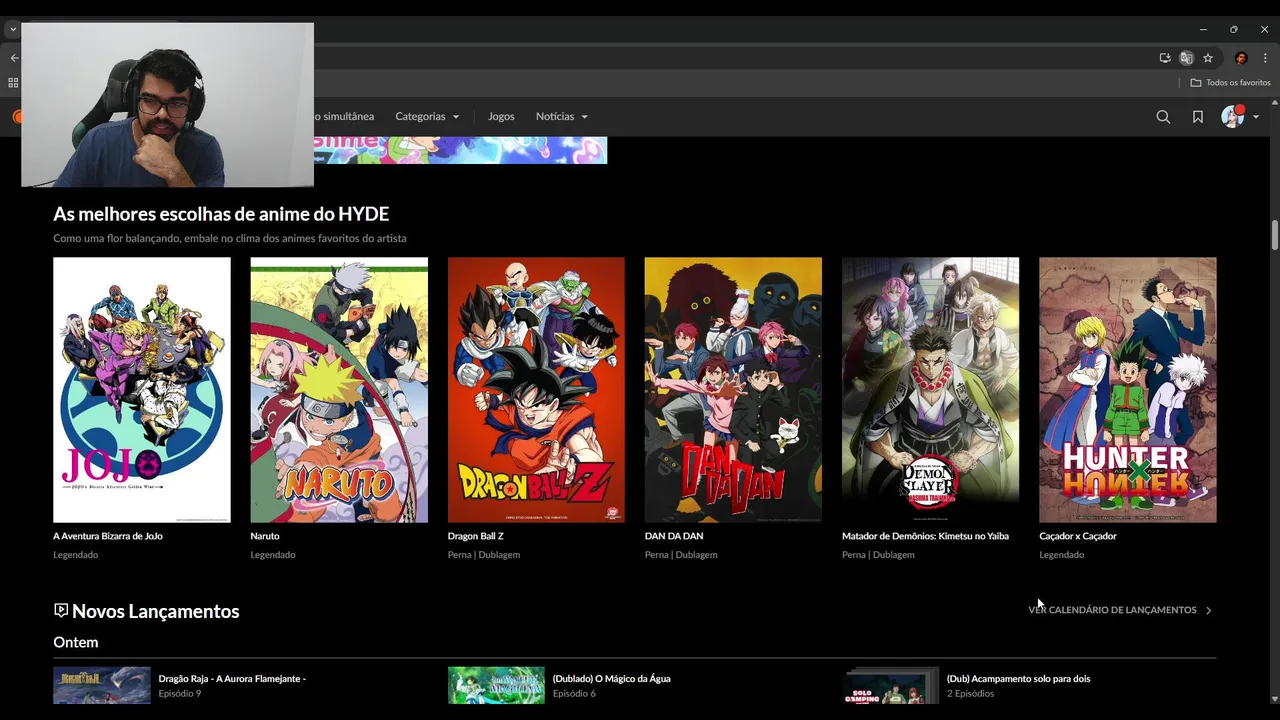Expand the Notícias dropdown menu
Screen dimensions: 1280x720
point(562,117)
